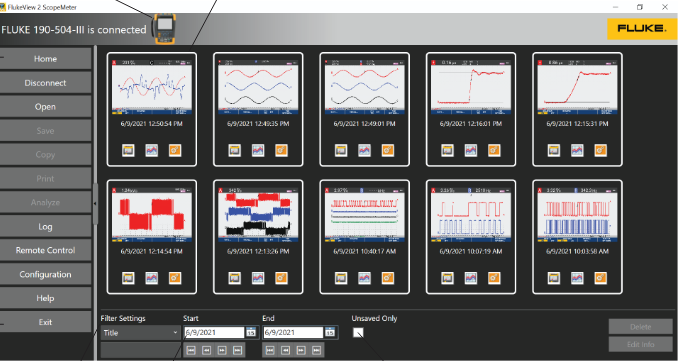Select the red block waveform thumbnail 12:14:54 PM
Screen dimensions: 678x361
tap(152, 215)
